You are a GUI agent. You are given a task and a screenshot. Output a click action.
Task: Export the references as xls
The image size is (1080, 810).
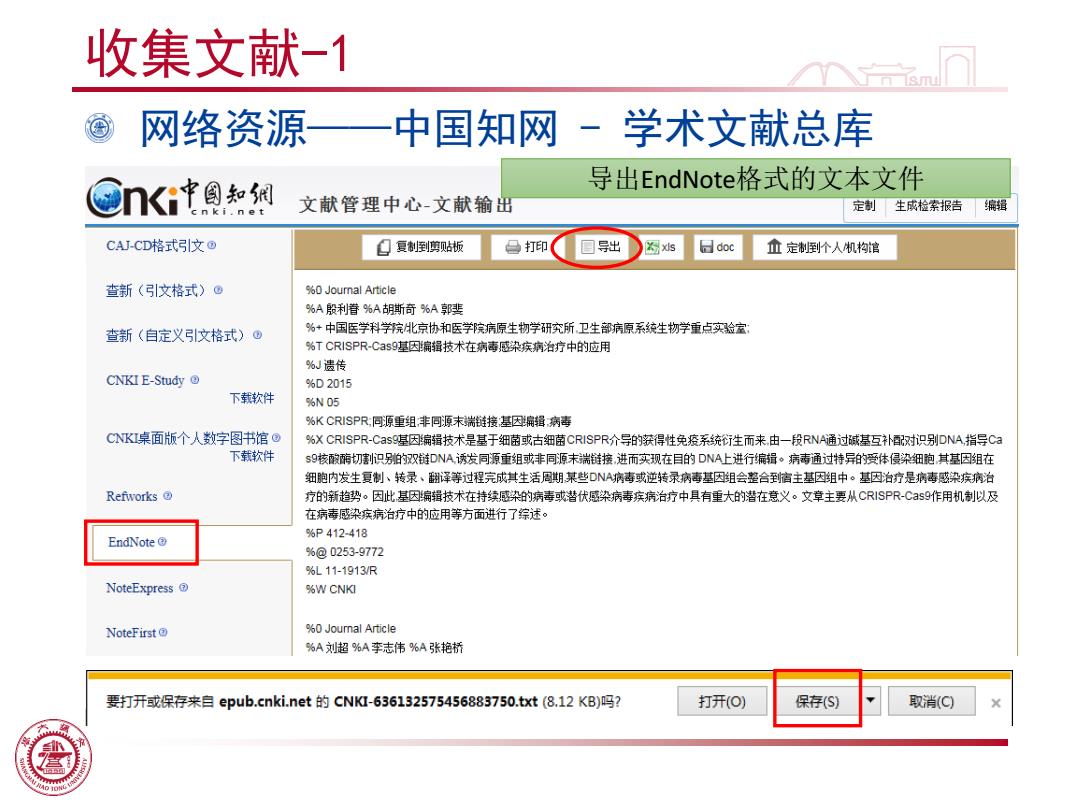coord(661,247)
